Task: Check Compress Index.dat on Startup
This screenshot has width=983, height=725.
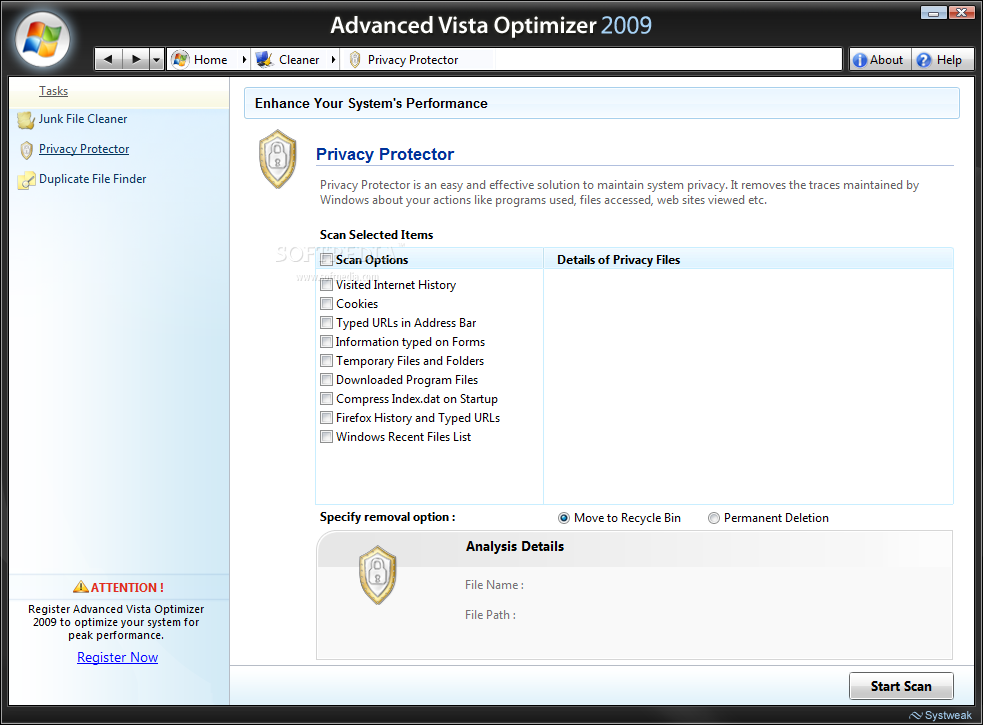Action: pos(327,399)
